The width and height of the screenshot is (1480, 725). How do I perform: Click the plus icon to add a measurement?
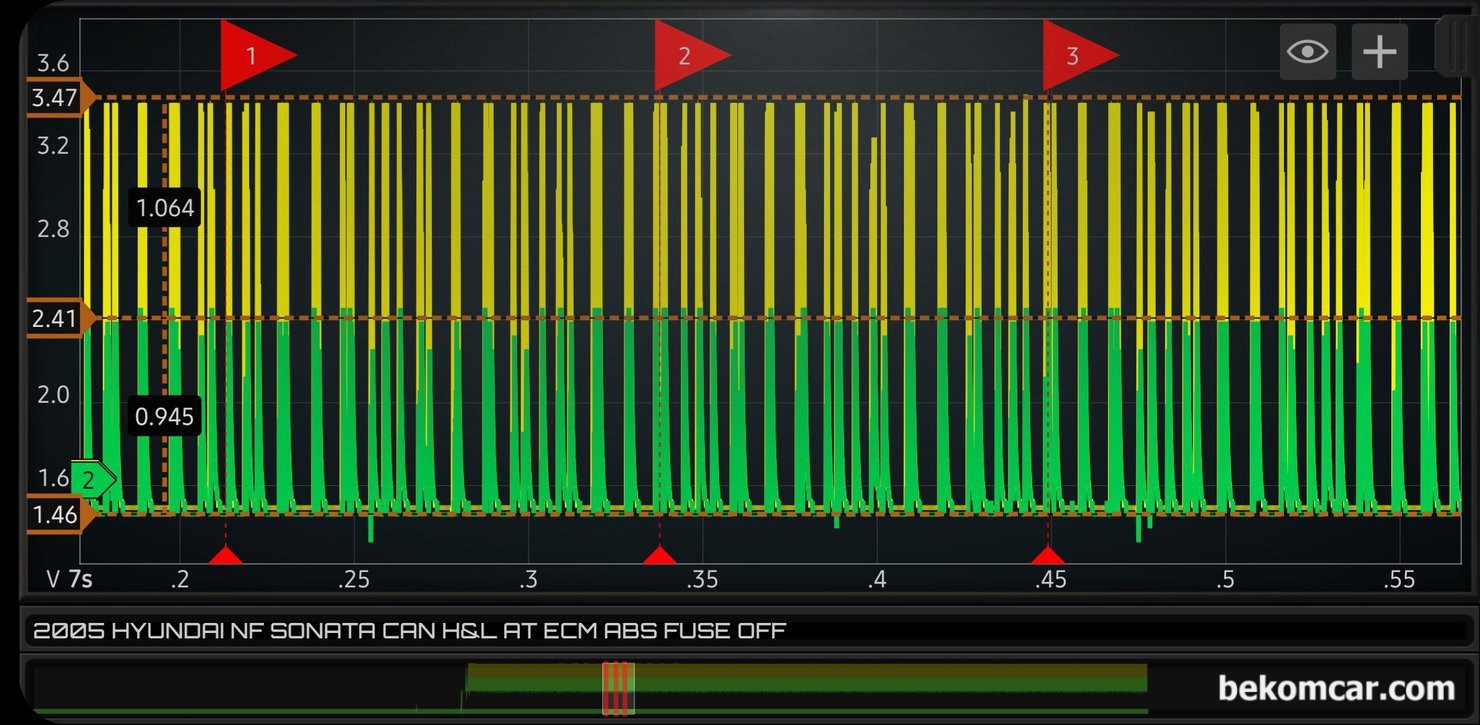tap(1380, 52)
